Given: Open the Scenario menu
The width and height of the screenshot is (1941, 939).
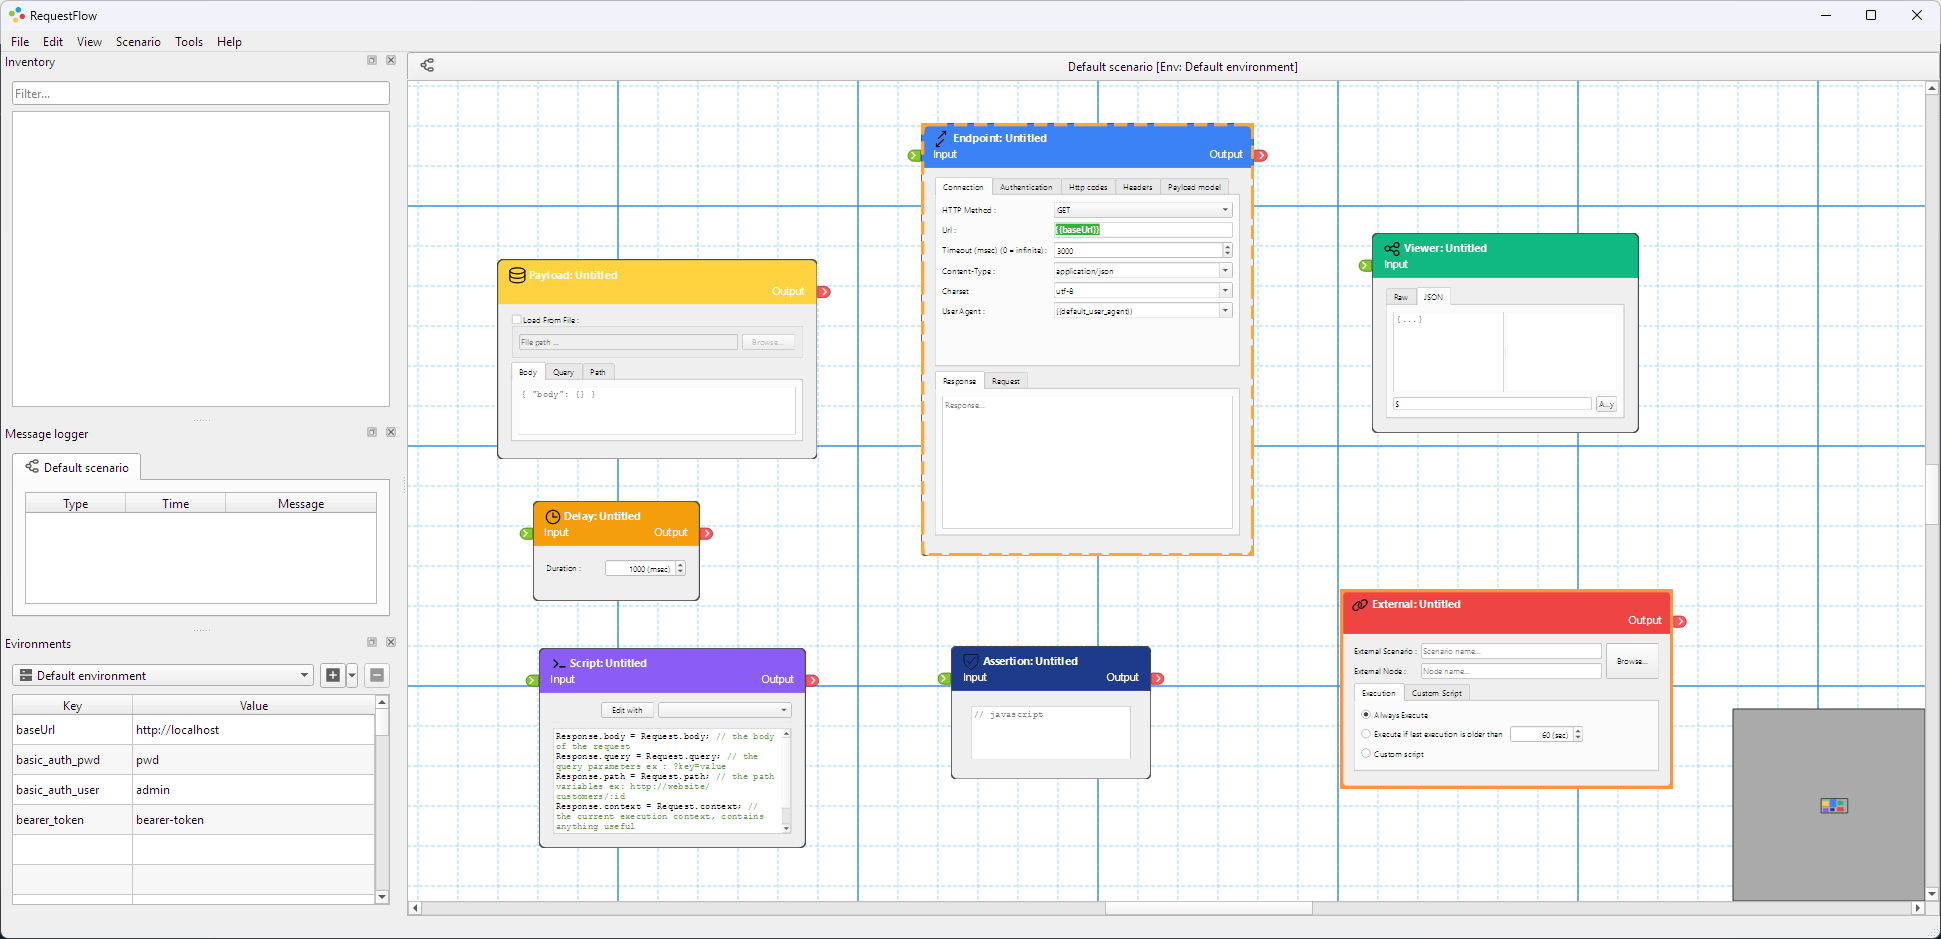Looking at the screenshot, I should click(x=138, y=42).
